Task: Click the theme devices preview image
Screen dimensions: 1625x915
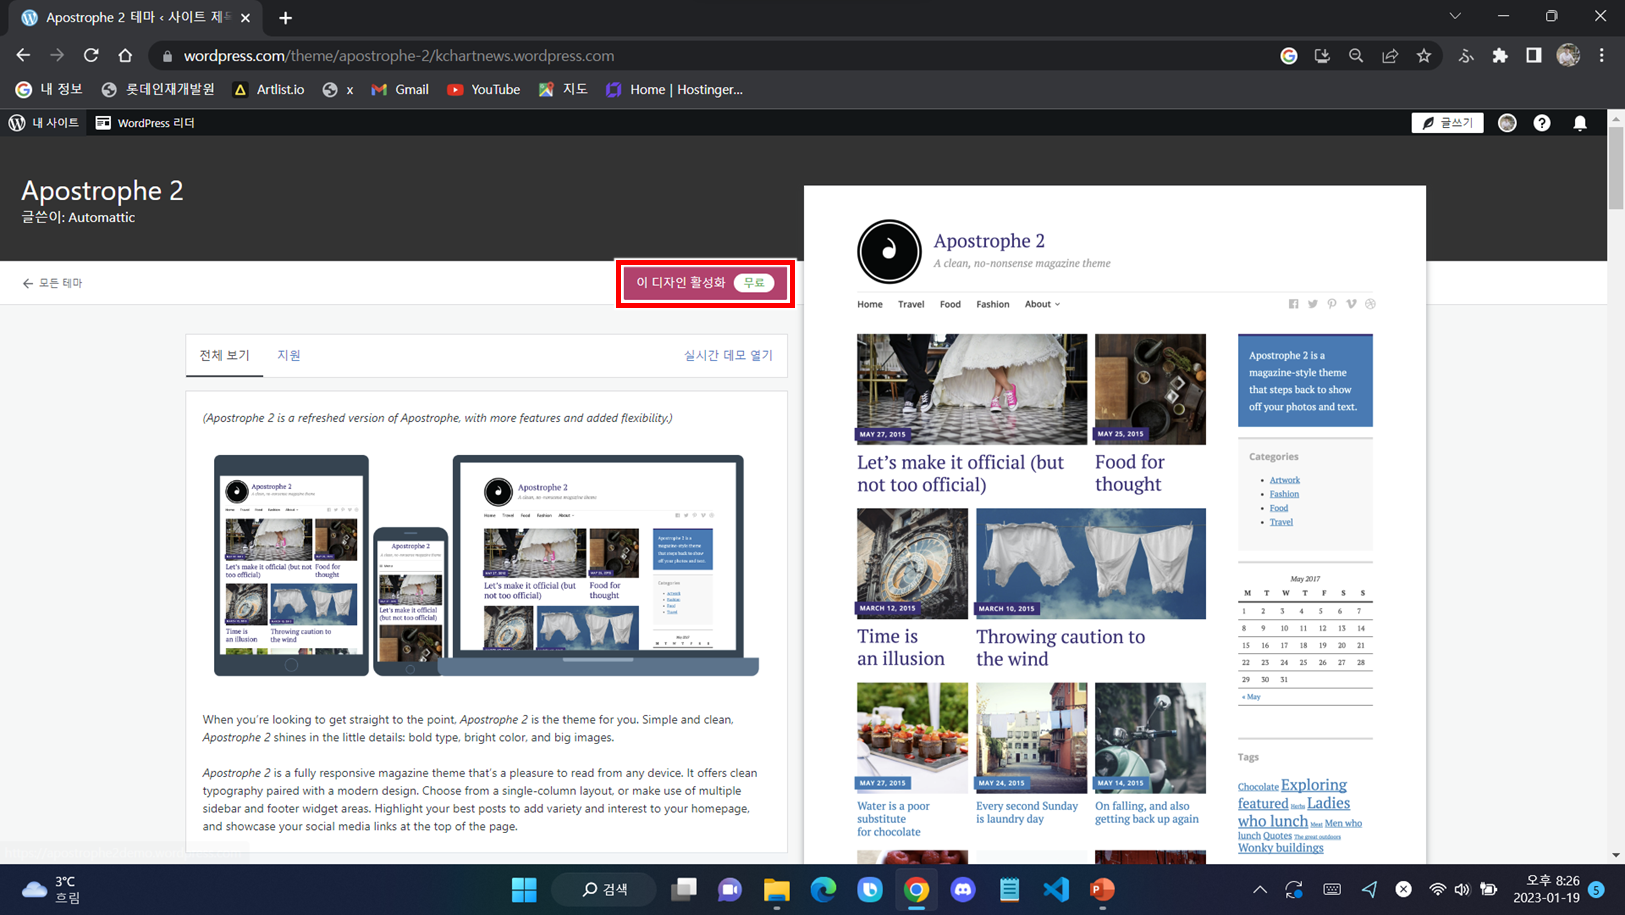Action: coord(486,566)
